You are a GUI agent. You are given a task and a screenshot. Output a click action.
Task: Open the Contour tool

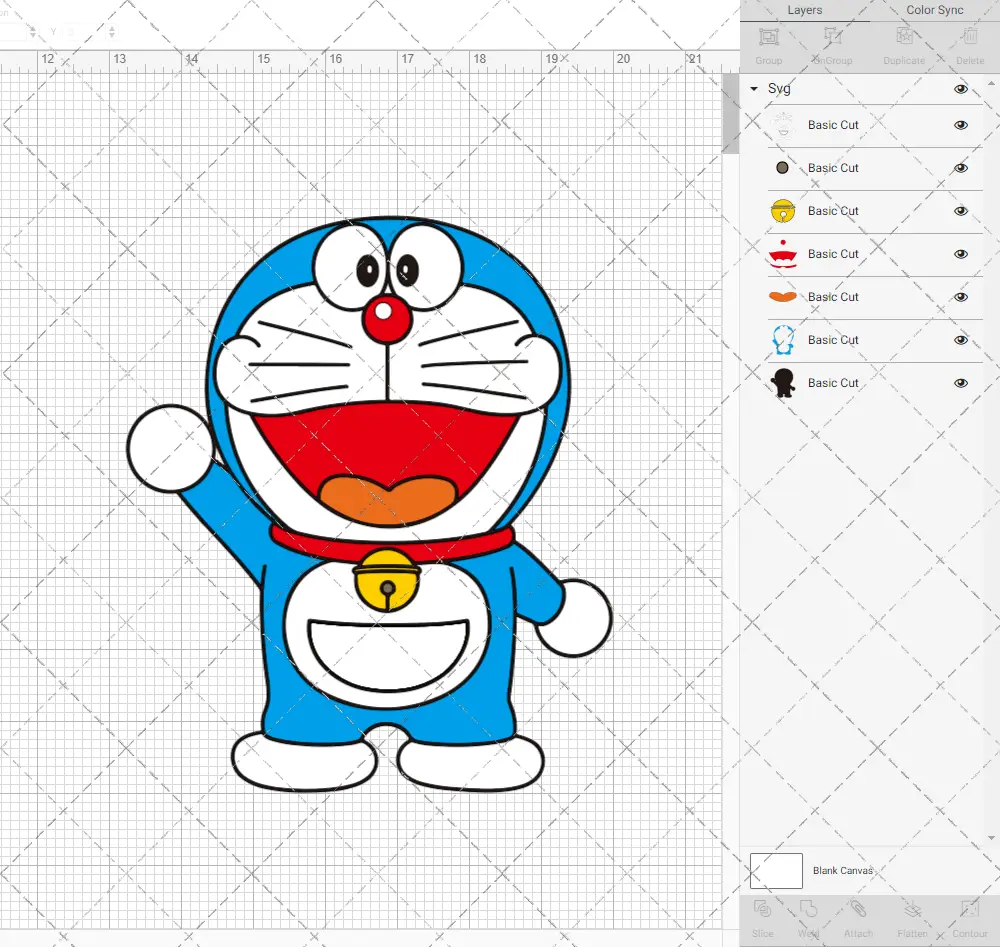(x=970, y=909)
